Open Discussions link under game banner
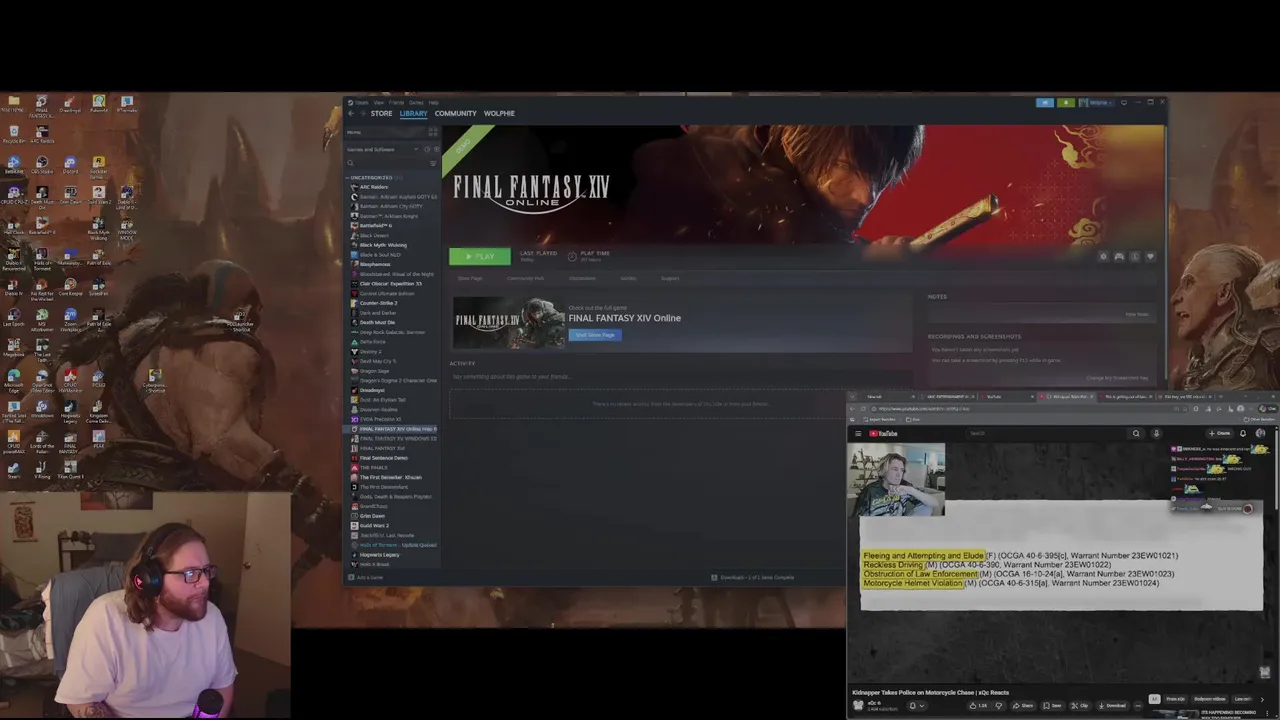Viewport: 1280px width, 720px height. [x=582, y=278]
